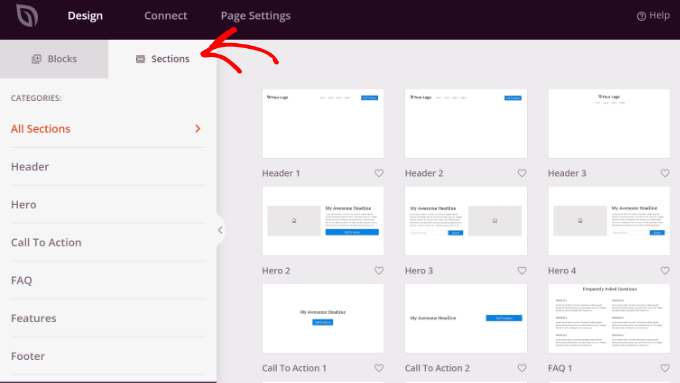Favorite Header 2 with the heart icon

coord(522,173)
